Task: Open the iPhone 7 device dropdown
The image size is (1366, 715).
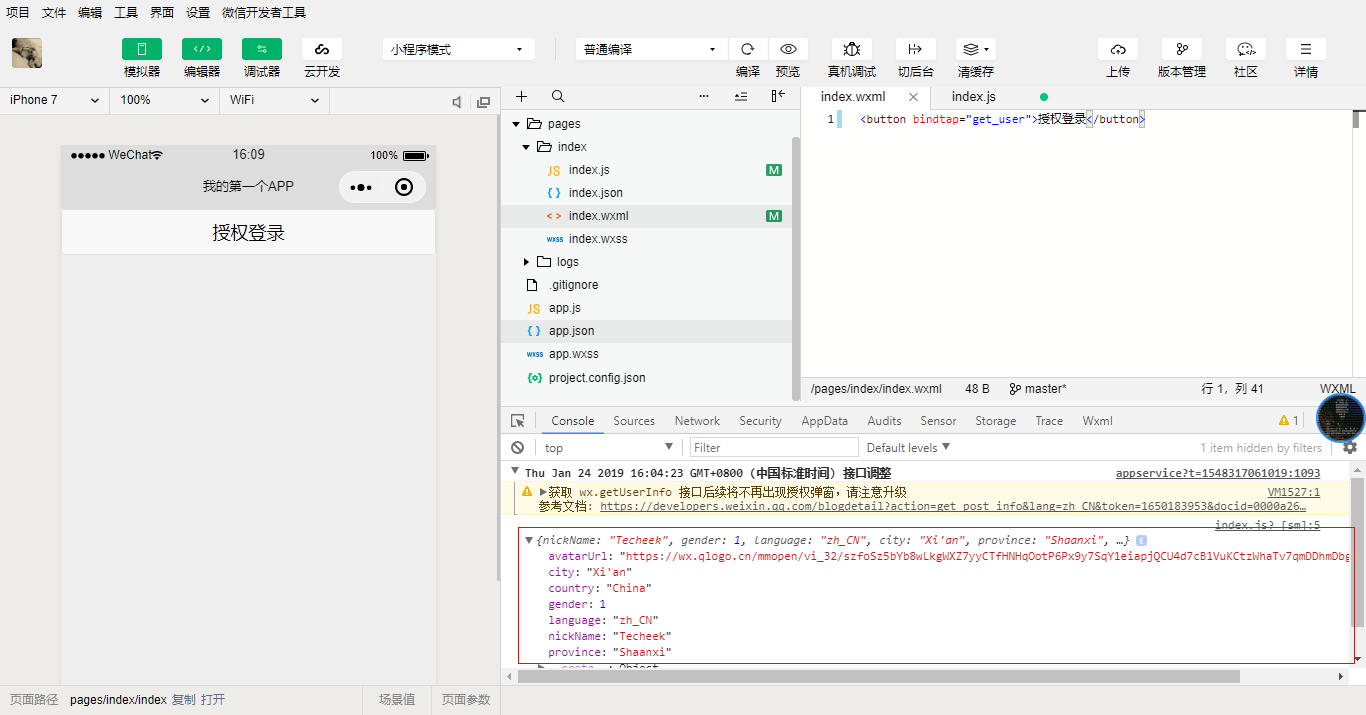Action: point(55,100)
